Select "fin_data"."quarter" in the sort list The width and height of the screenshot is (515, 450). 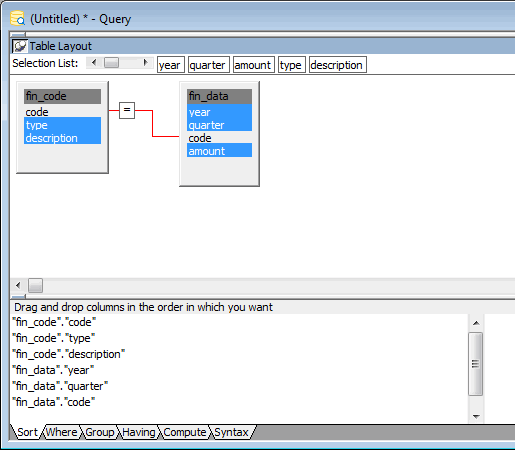click(60, 386)
